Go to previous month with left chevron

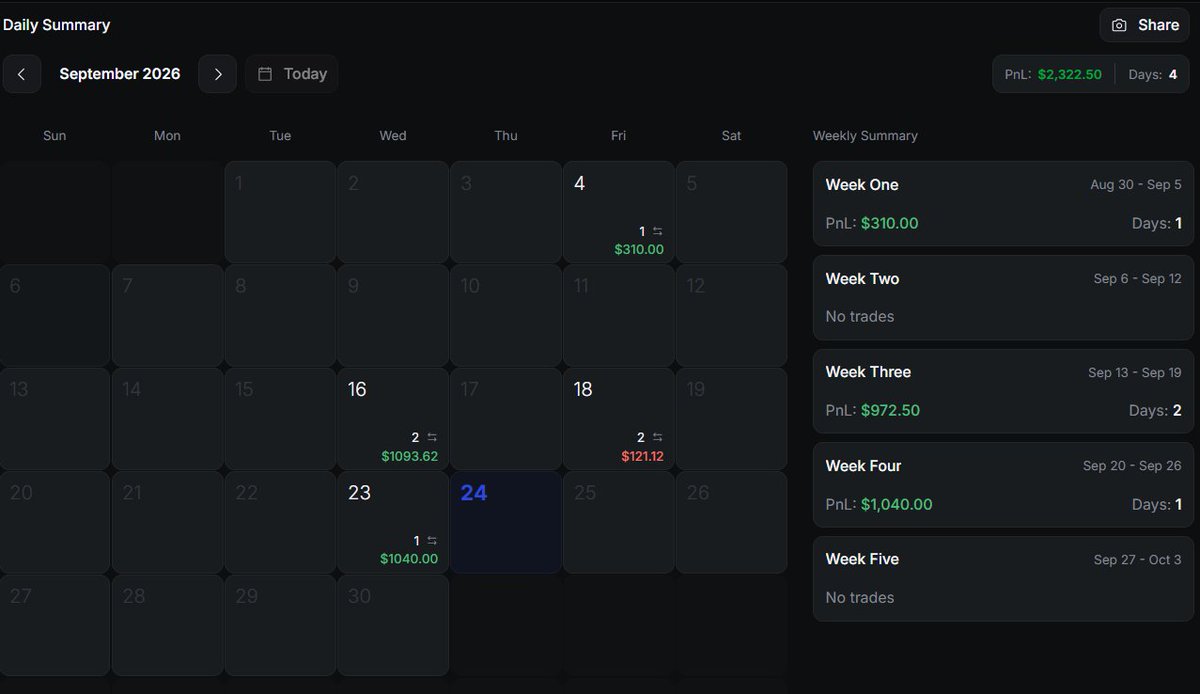tap(21, 74)
